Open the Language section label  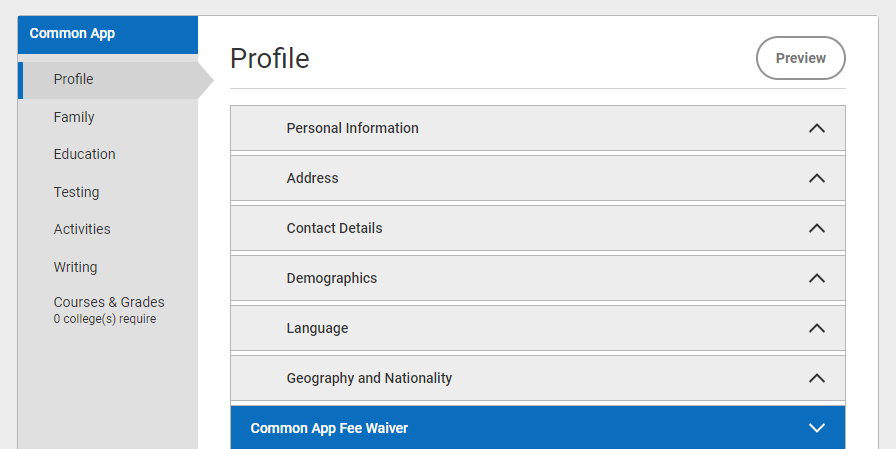tap(317, 328)
